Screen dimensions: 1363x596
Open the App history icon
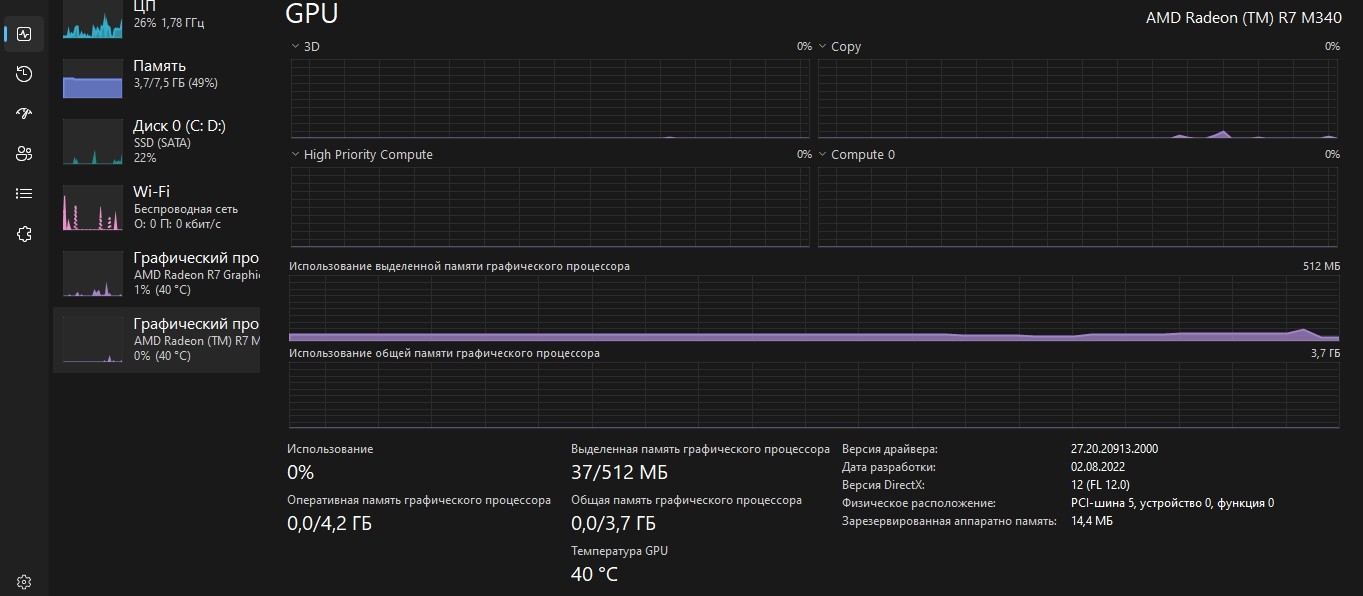[24, 74]
